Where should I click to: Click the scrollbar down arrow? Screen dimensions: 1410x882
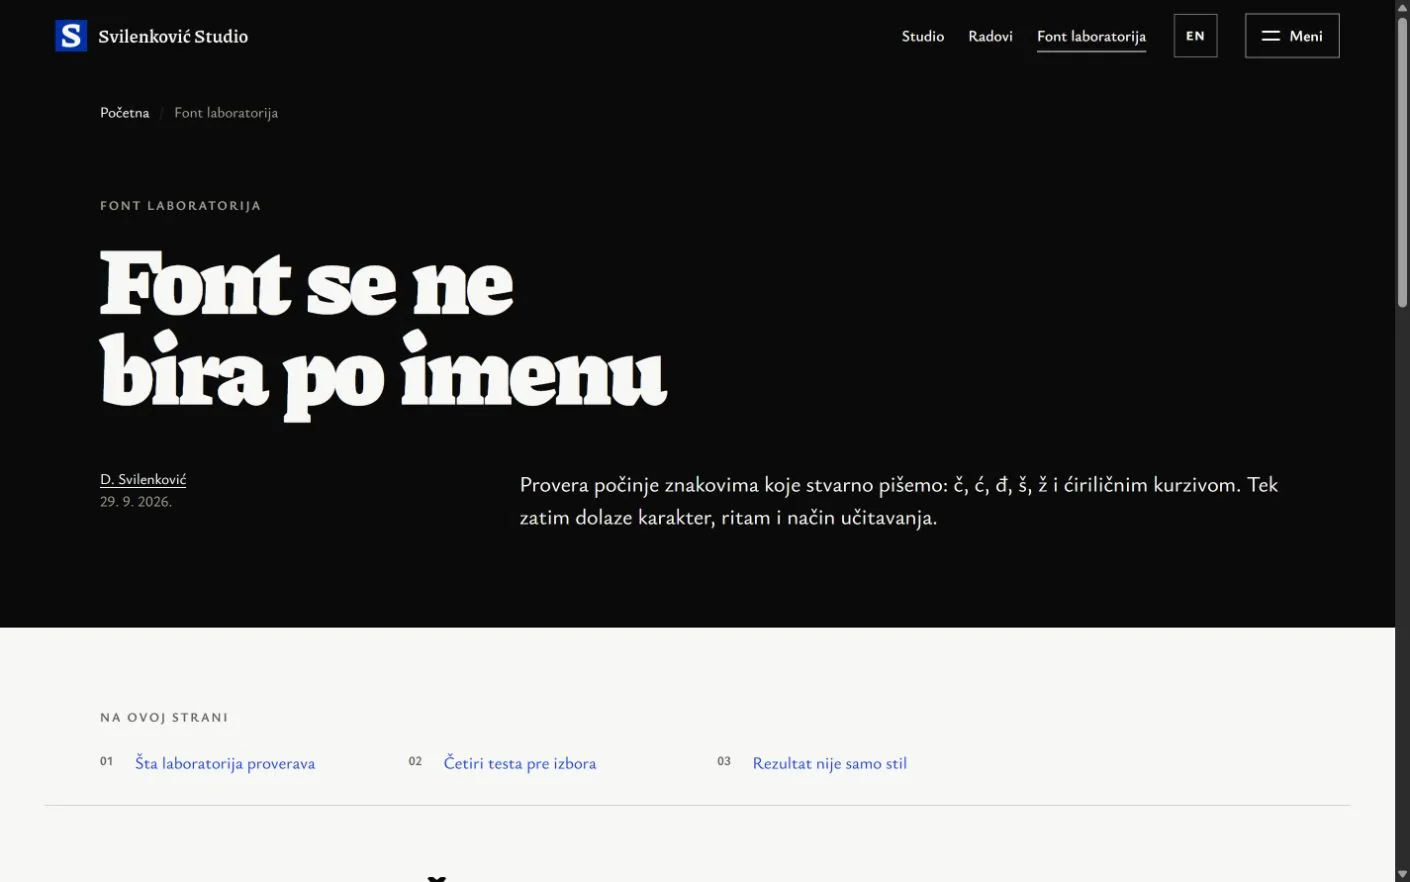(x=1402, y=875)
